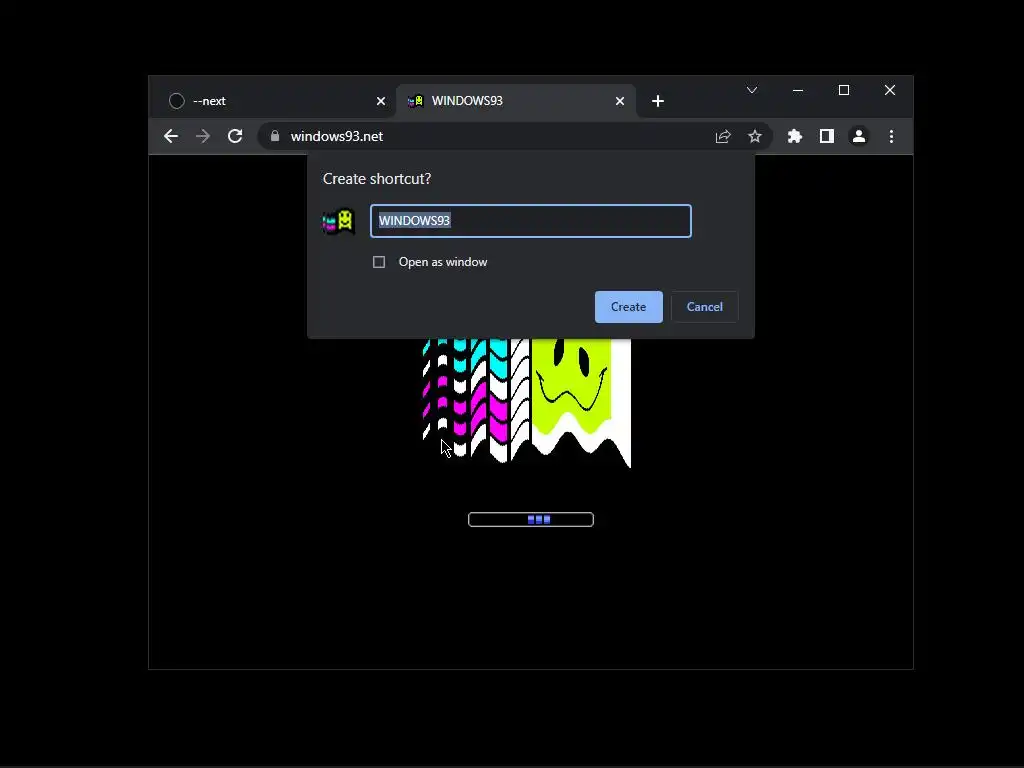Open the tab search chevron dropdown

click(752, 90)
